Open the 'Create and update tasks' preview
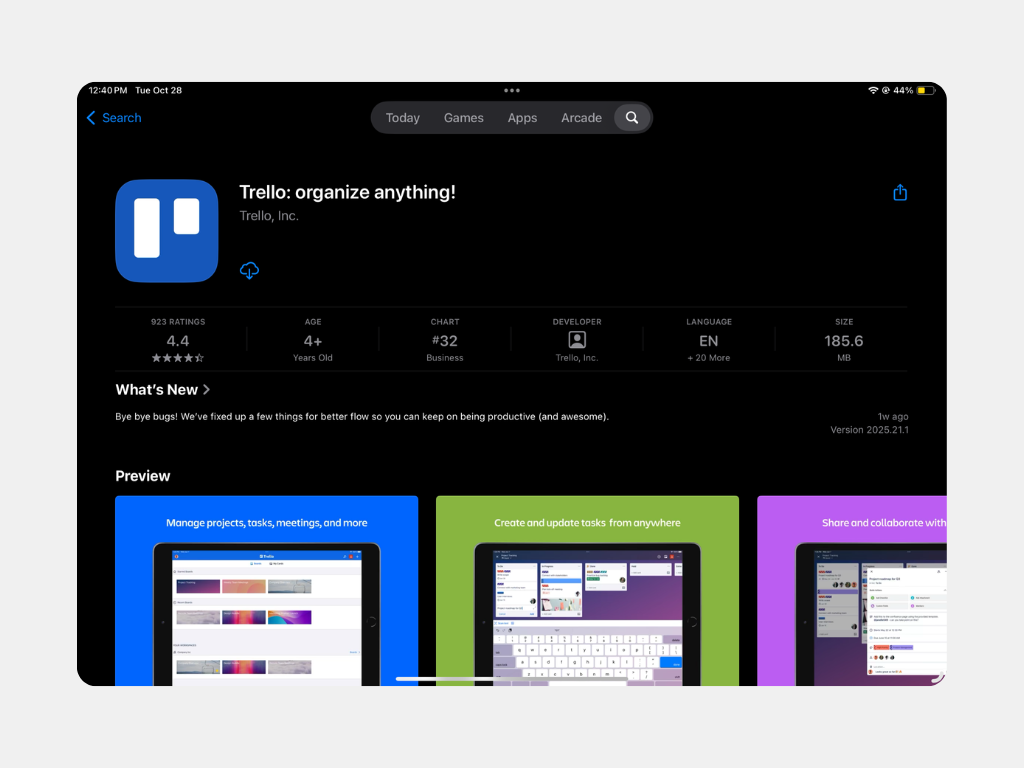 [587, 590]
